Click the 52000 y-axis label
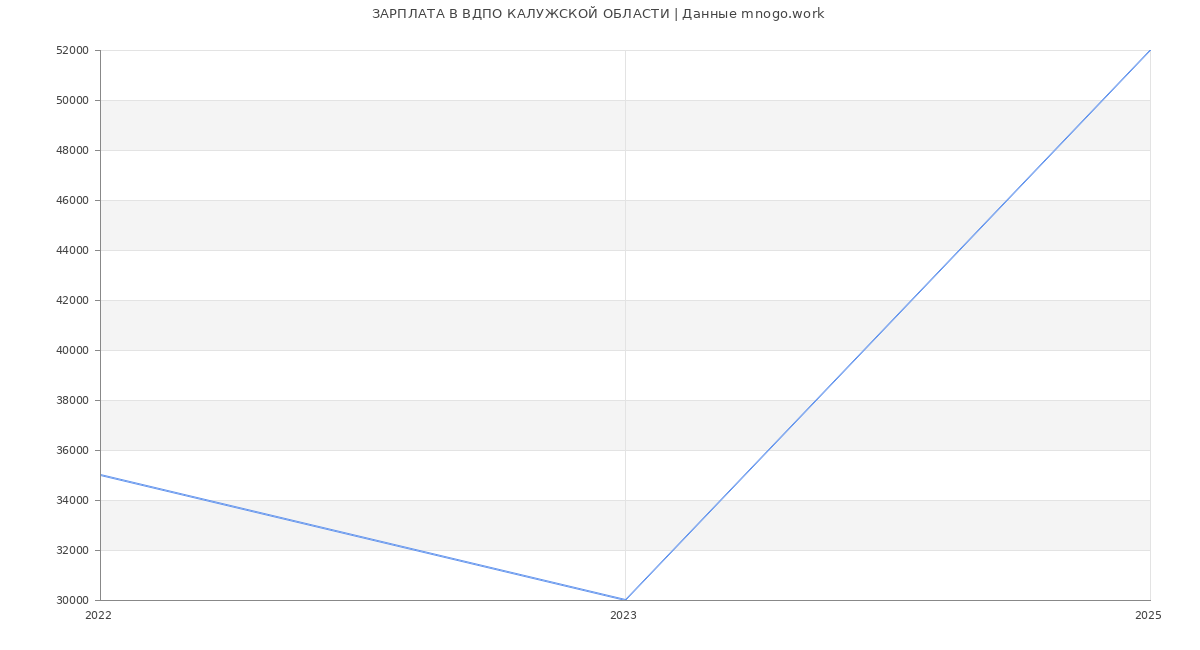Viewport: 1200px width, 650px height. click(x=73, y=51)
